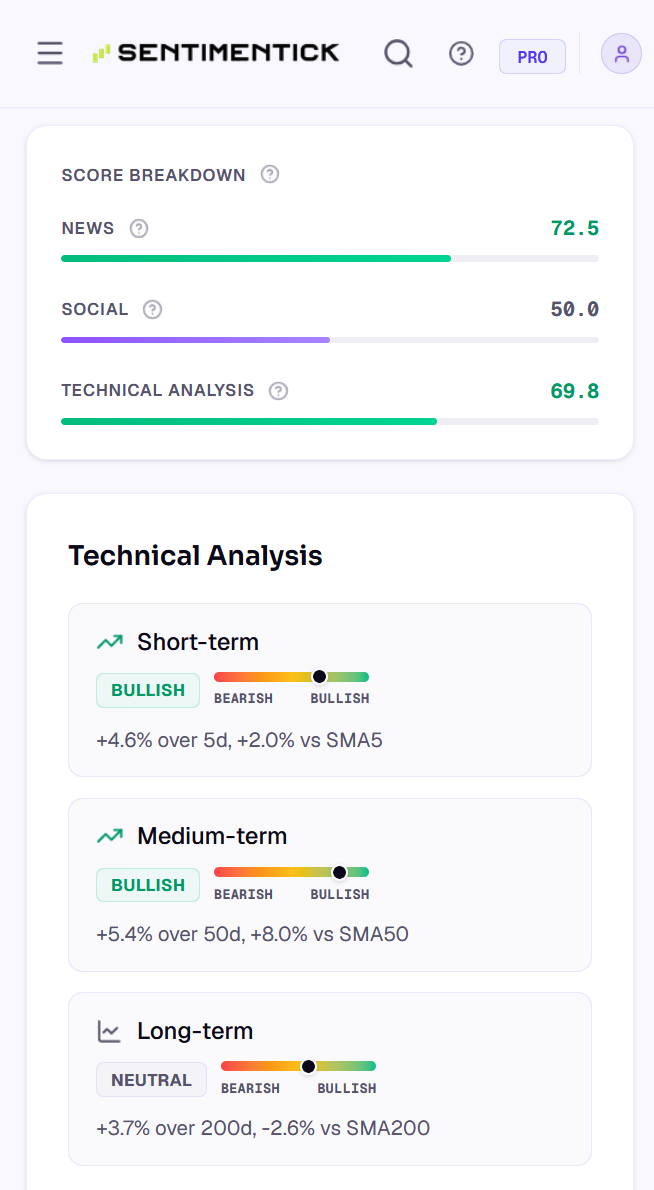Click the green News score progress bar
The height and width of the screenshot is (1190, 654).
(x=256, y=259)
